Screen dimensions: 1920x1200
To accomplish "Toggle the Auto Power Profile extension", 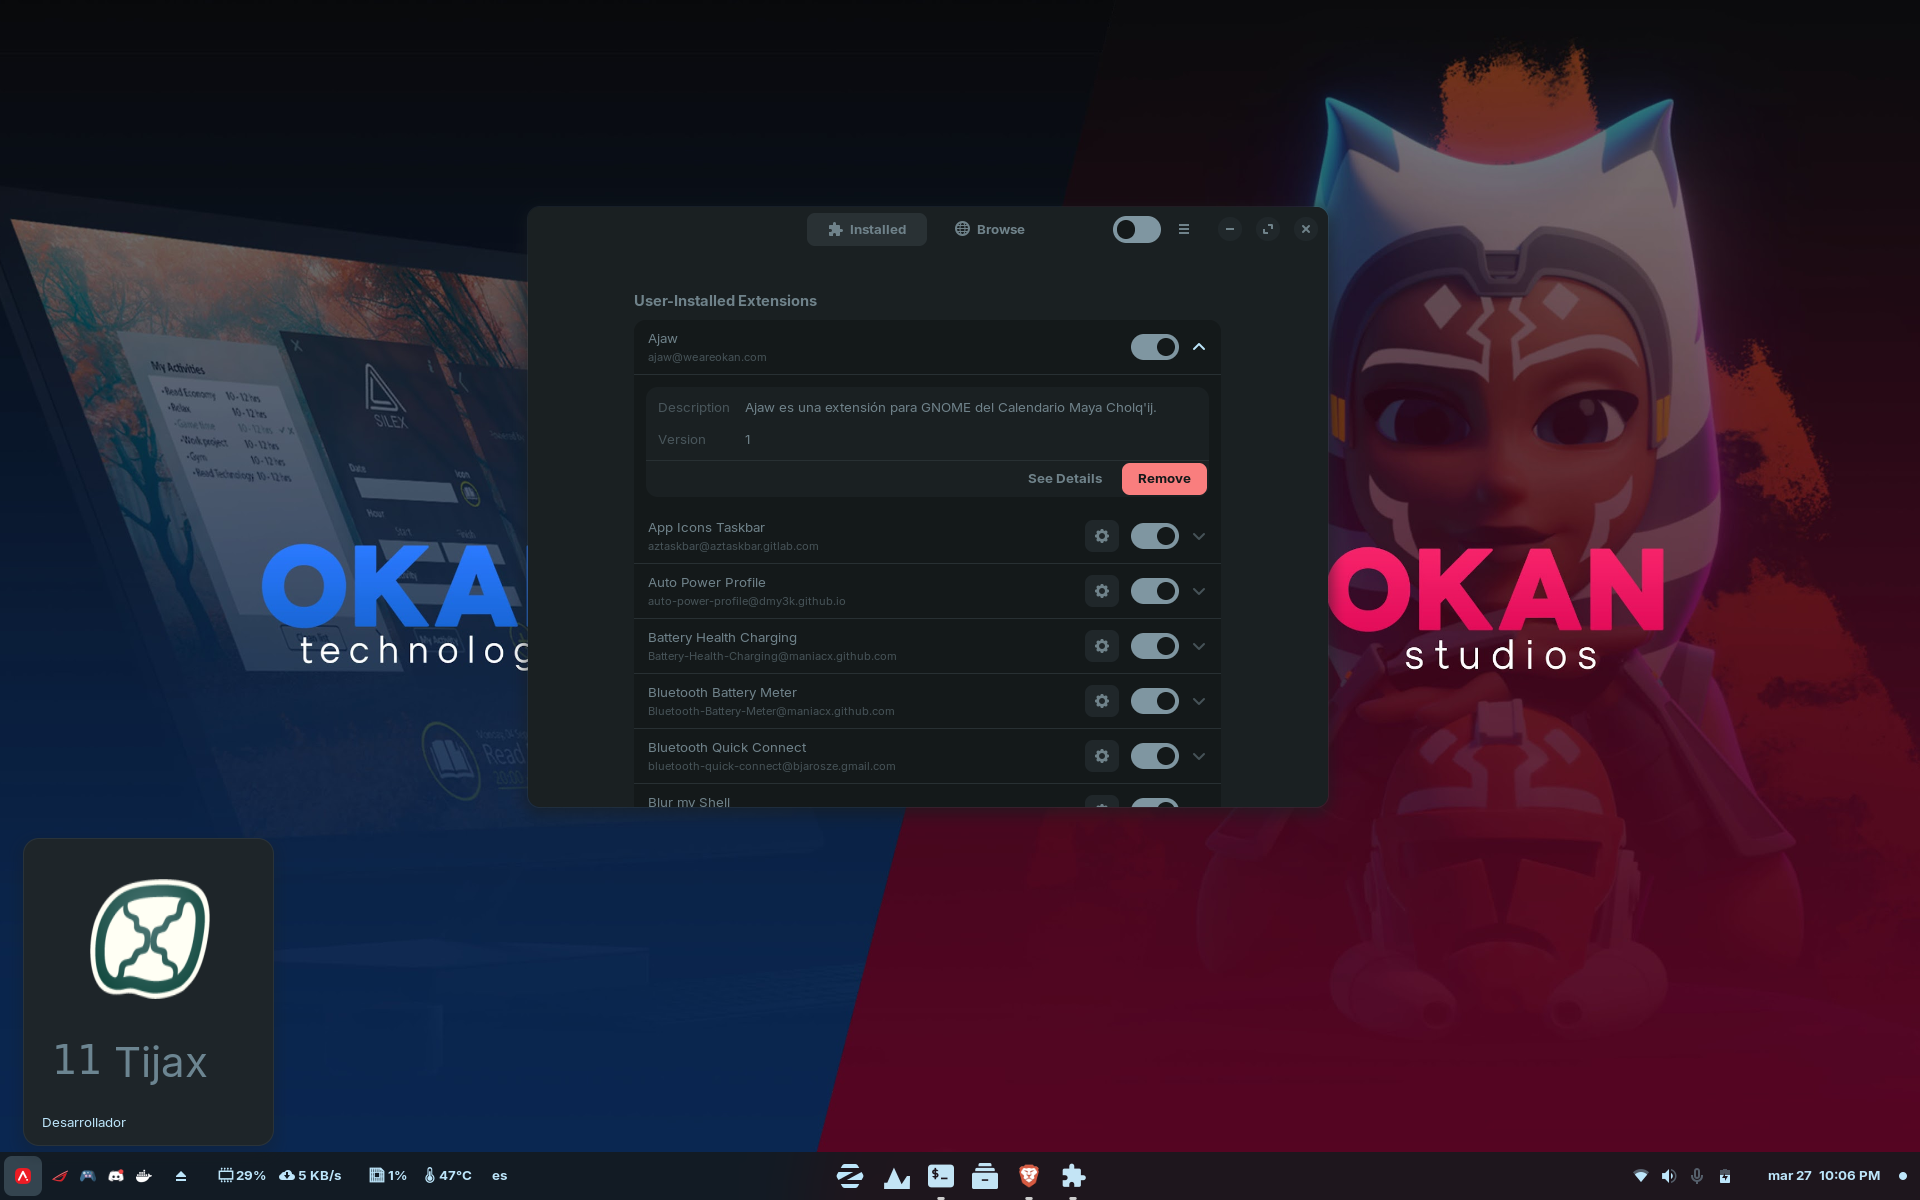I will click(x=1155, y=591).
